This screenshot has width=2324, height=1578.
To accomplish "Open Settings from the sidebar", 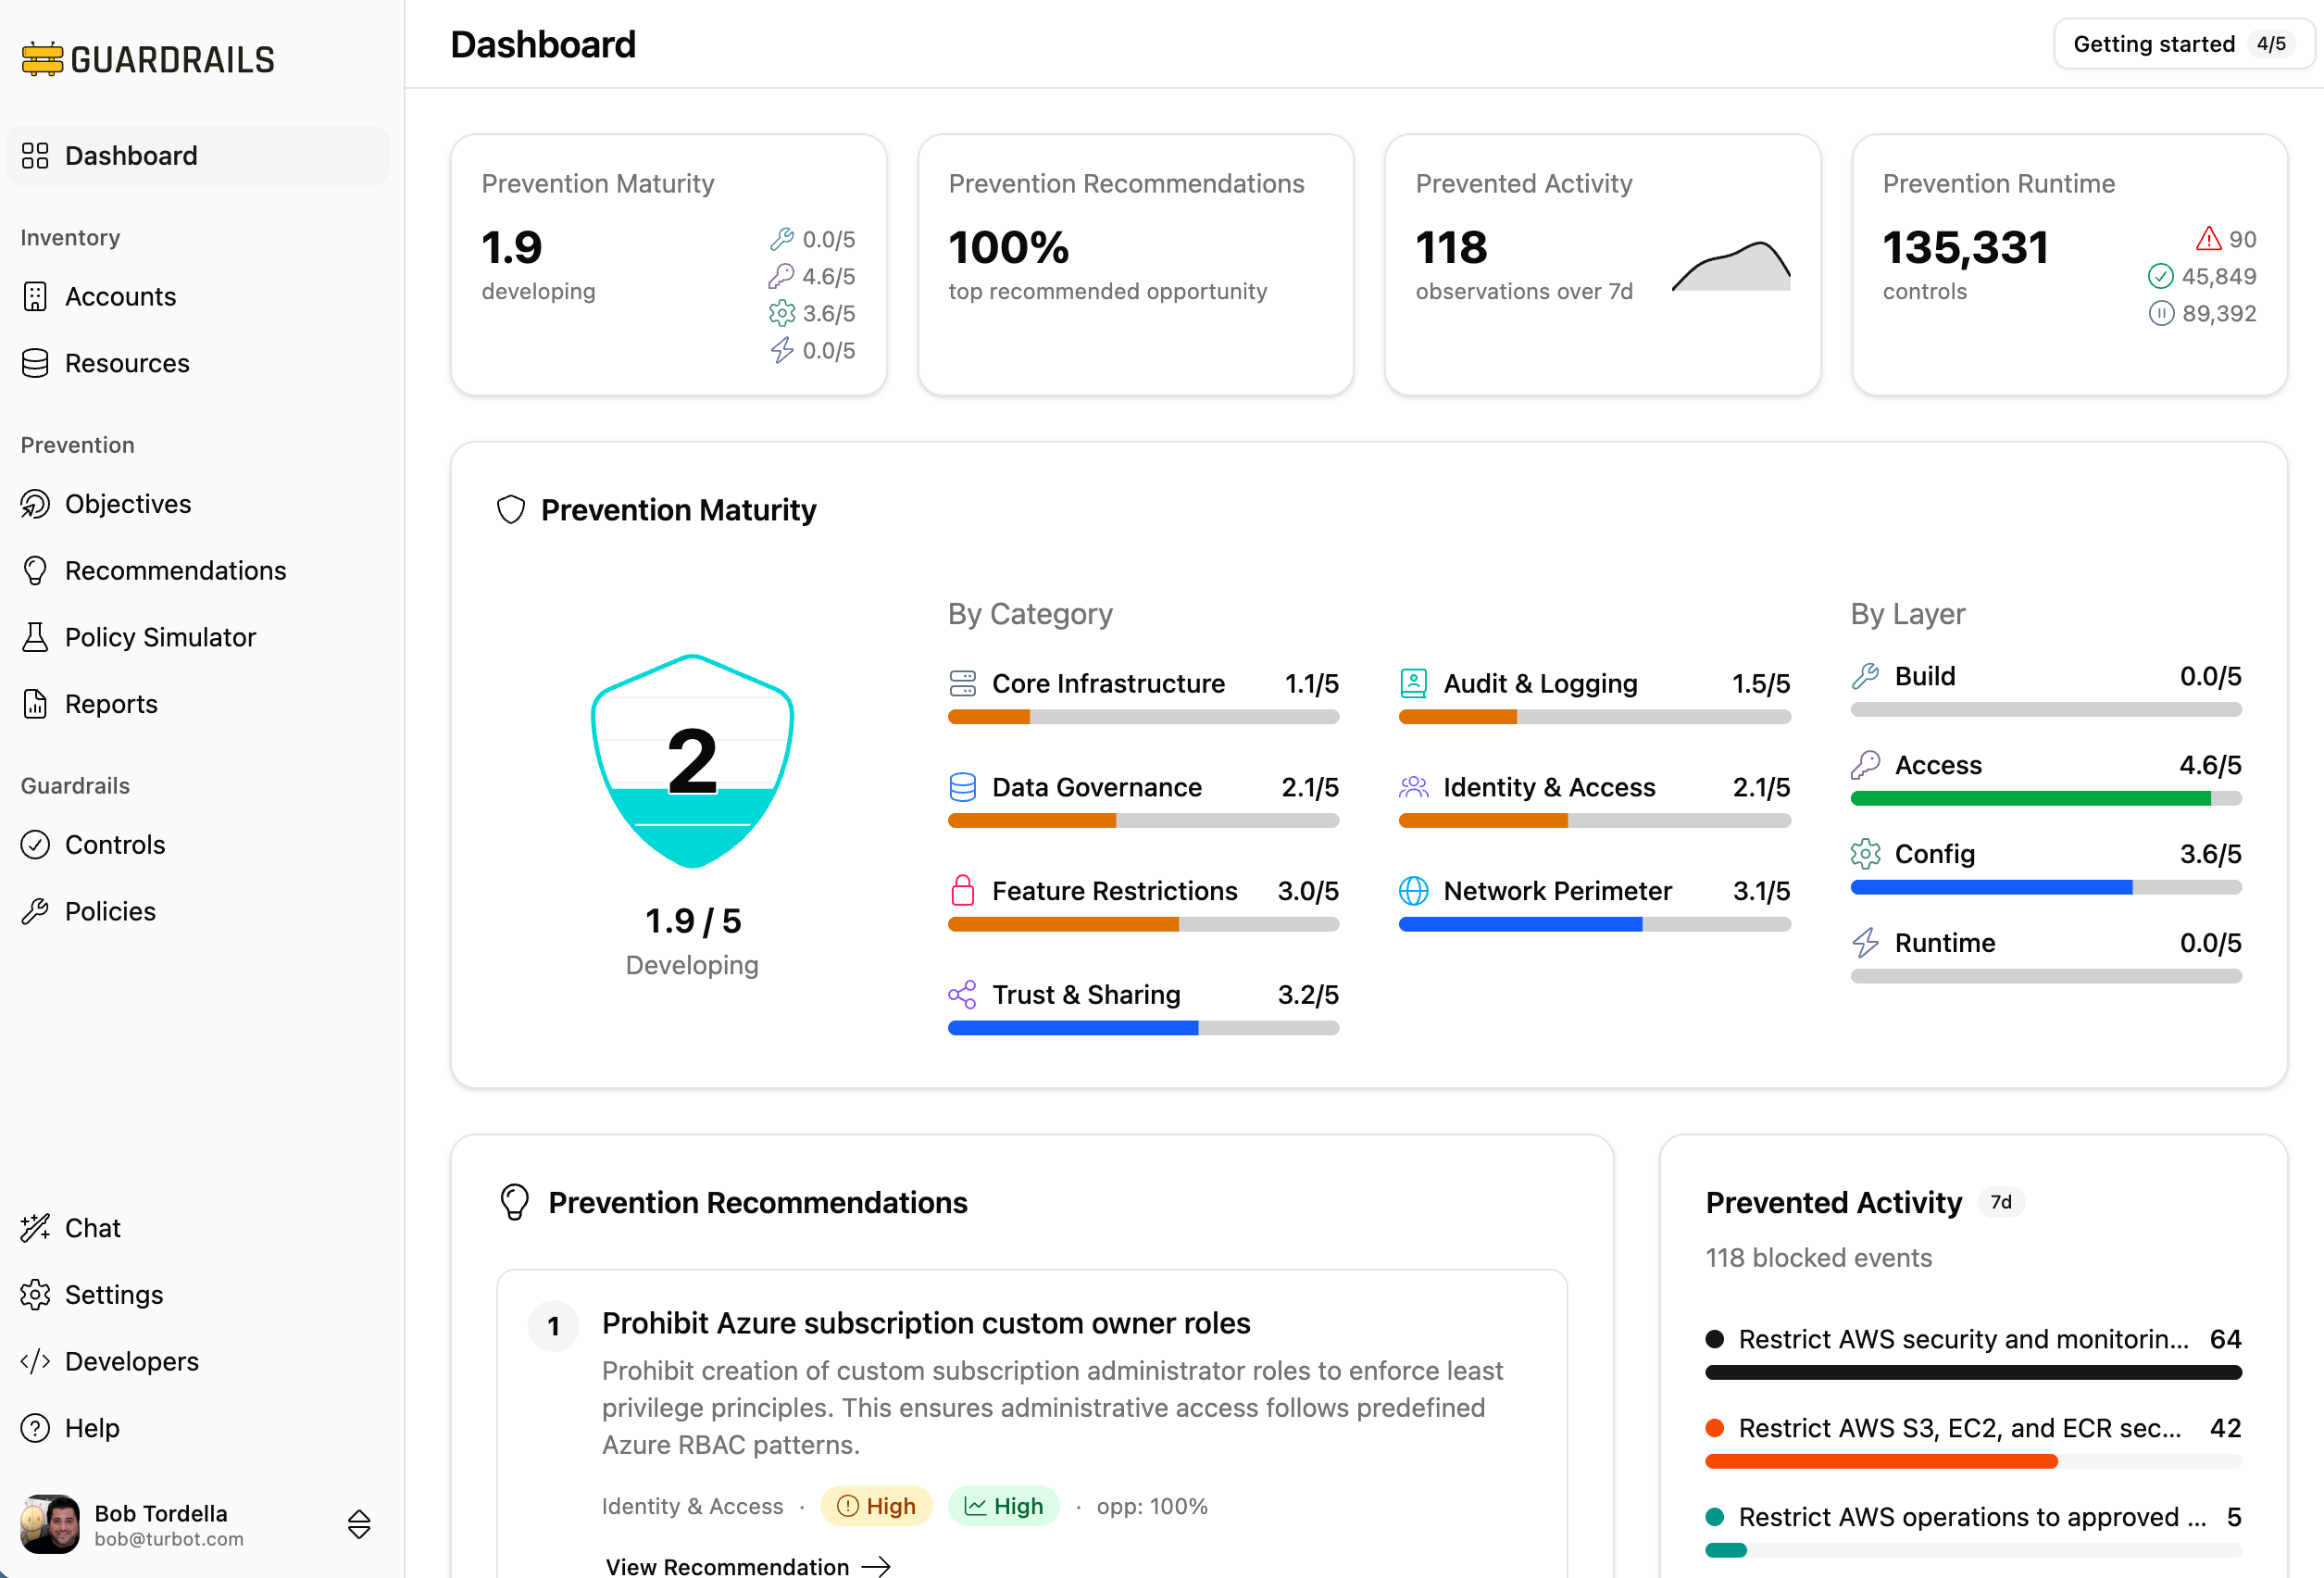I will coord(113,1294).
